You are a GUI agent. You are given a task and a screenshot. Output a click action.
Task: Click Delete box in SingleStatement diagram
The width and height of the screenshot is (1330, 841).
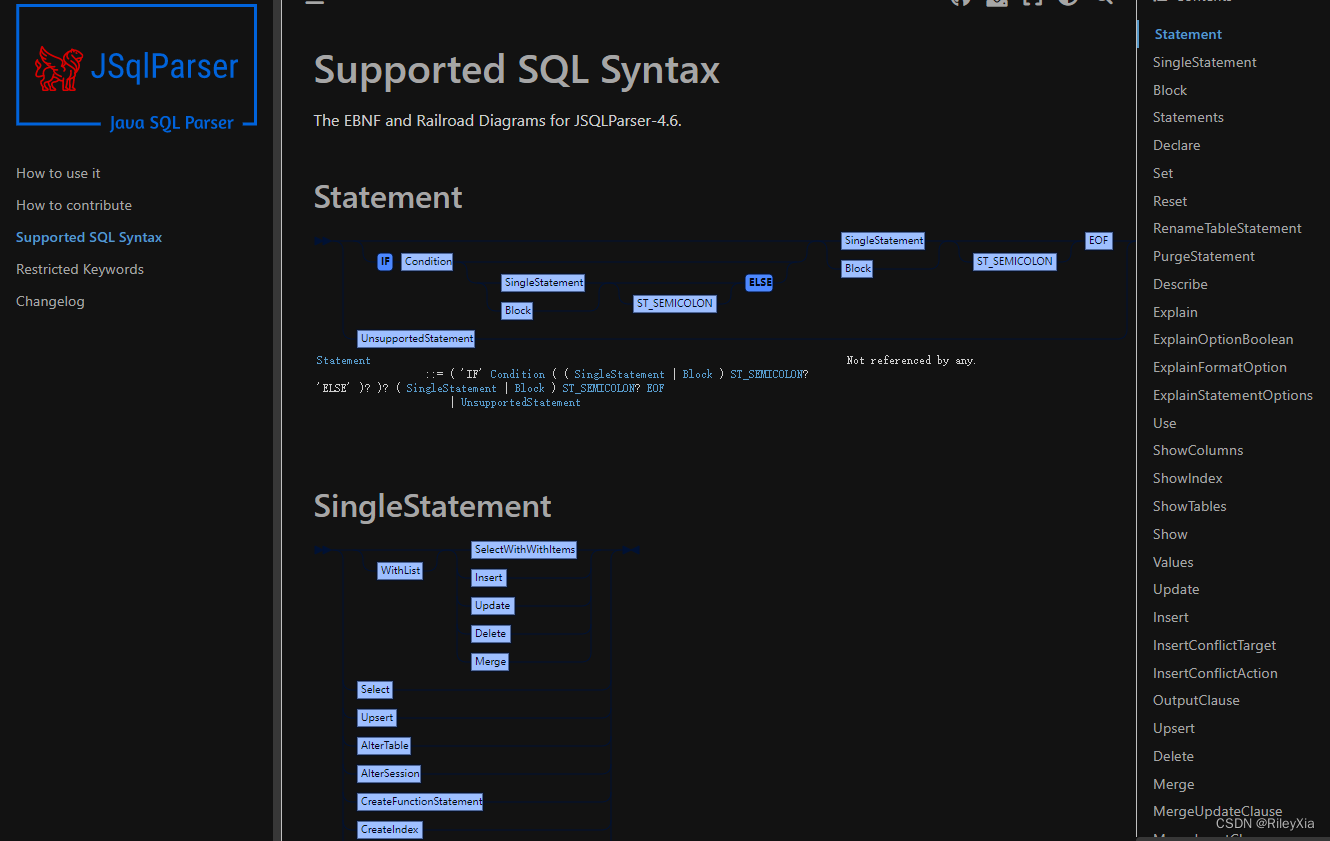pos(491,634)
